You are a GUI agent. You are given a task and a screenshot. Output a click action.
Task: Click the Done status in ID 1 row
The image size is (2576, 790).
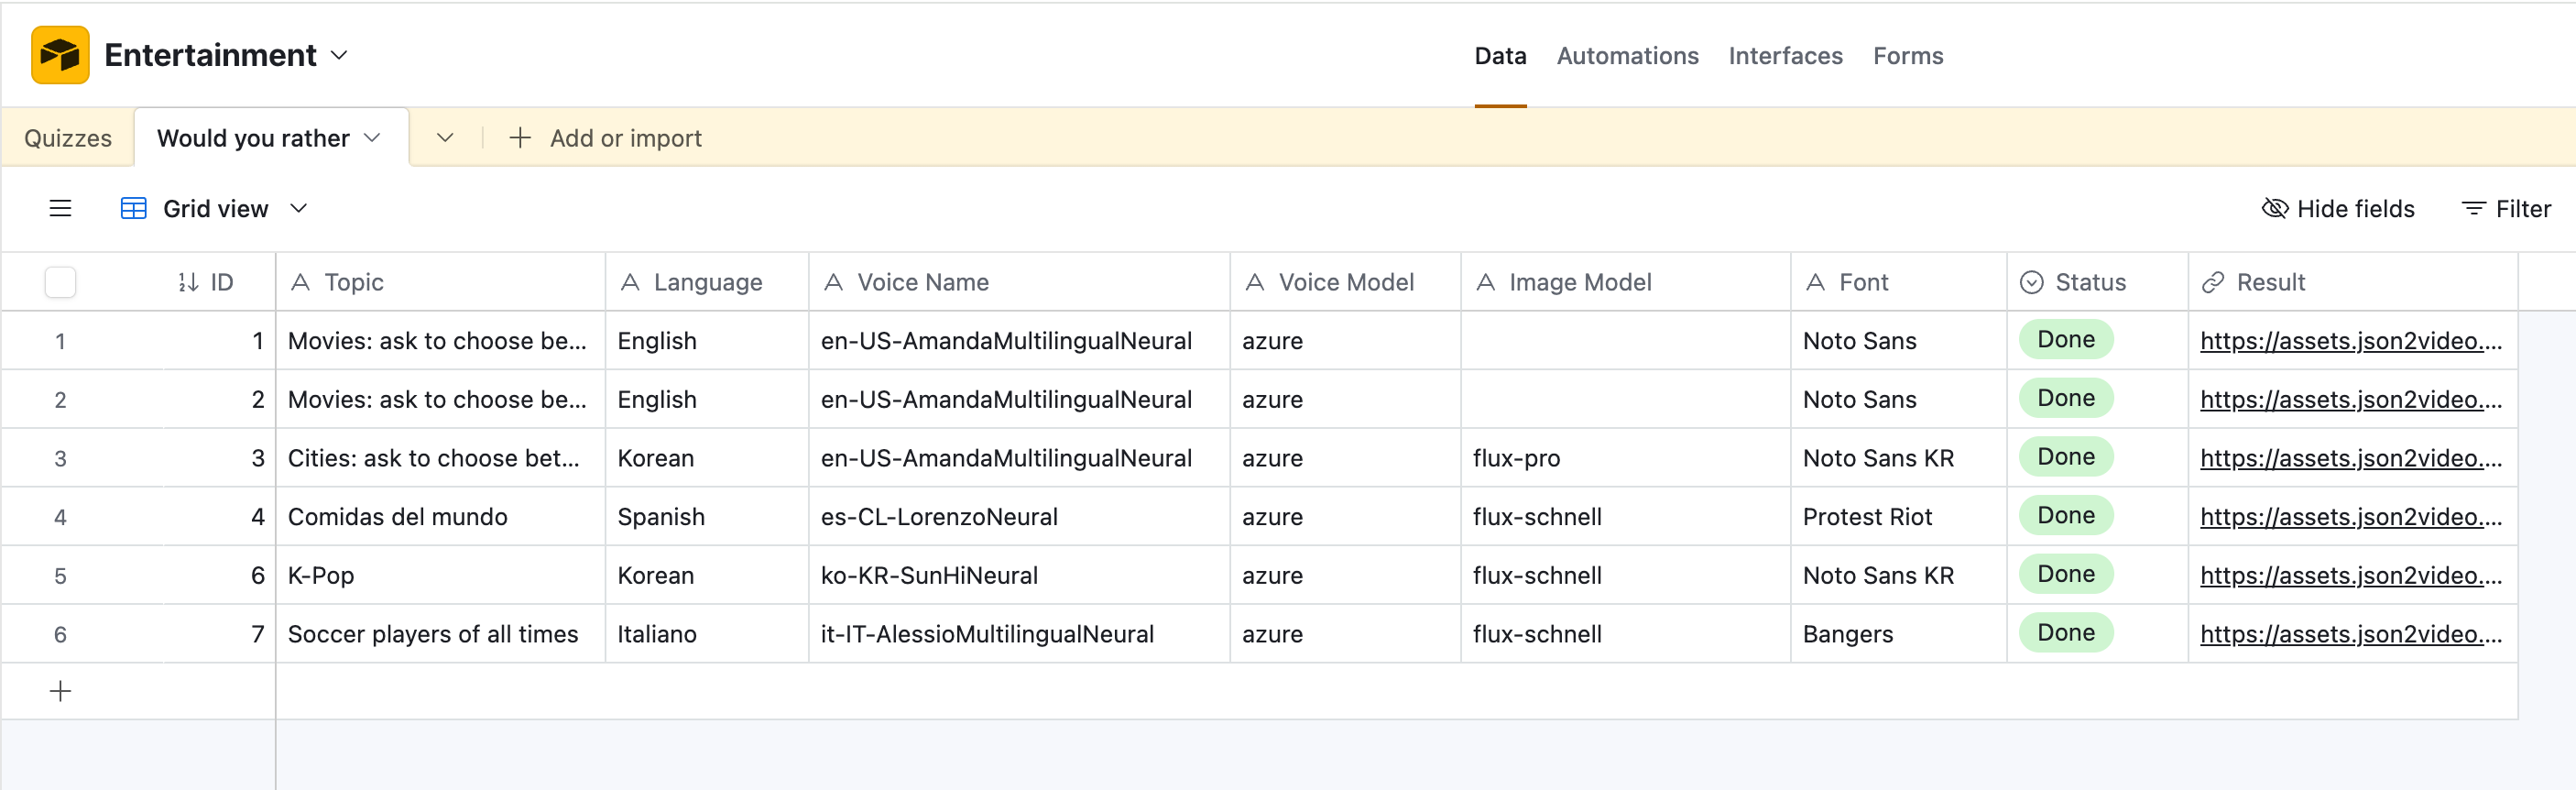pyautogui.click(x=2066, y=339)
